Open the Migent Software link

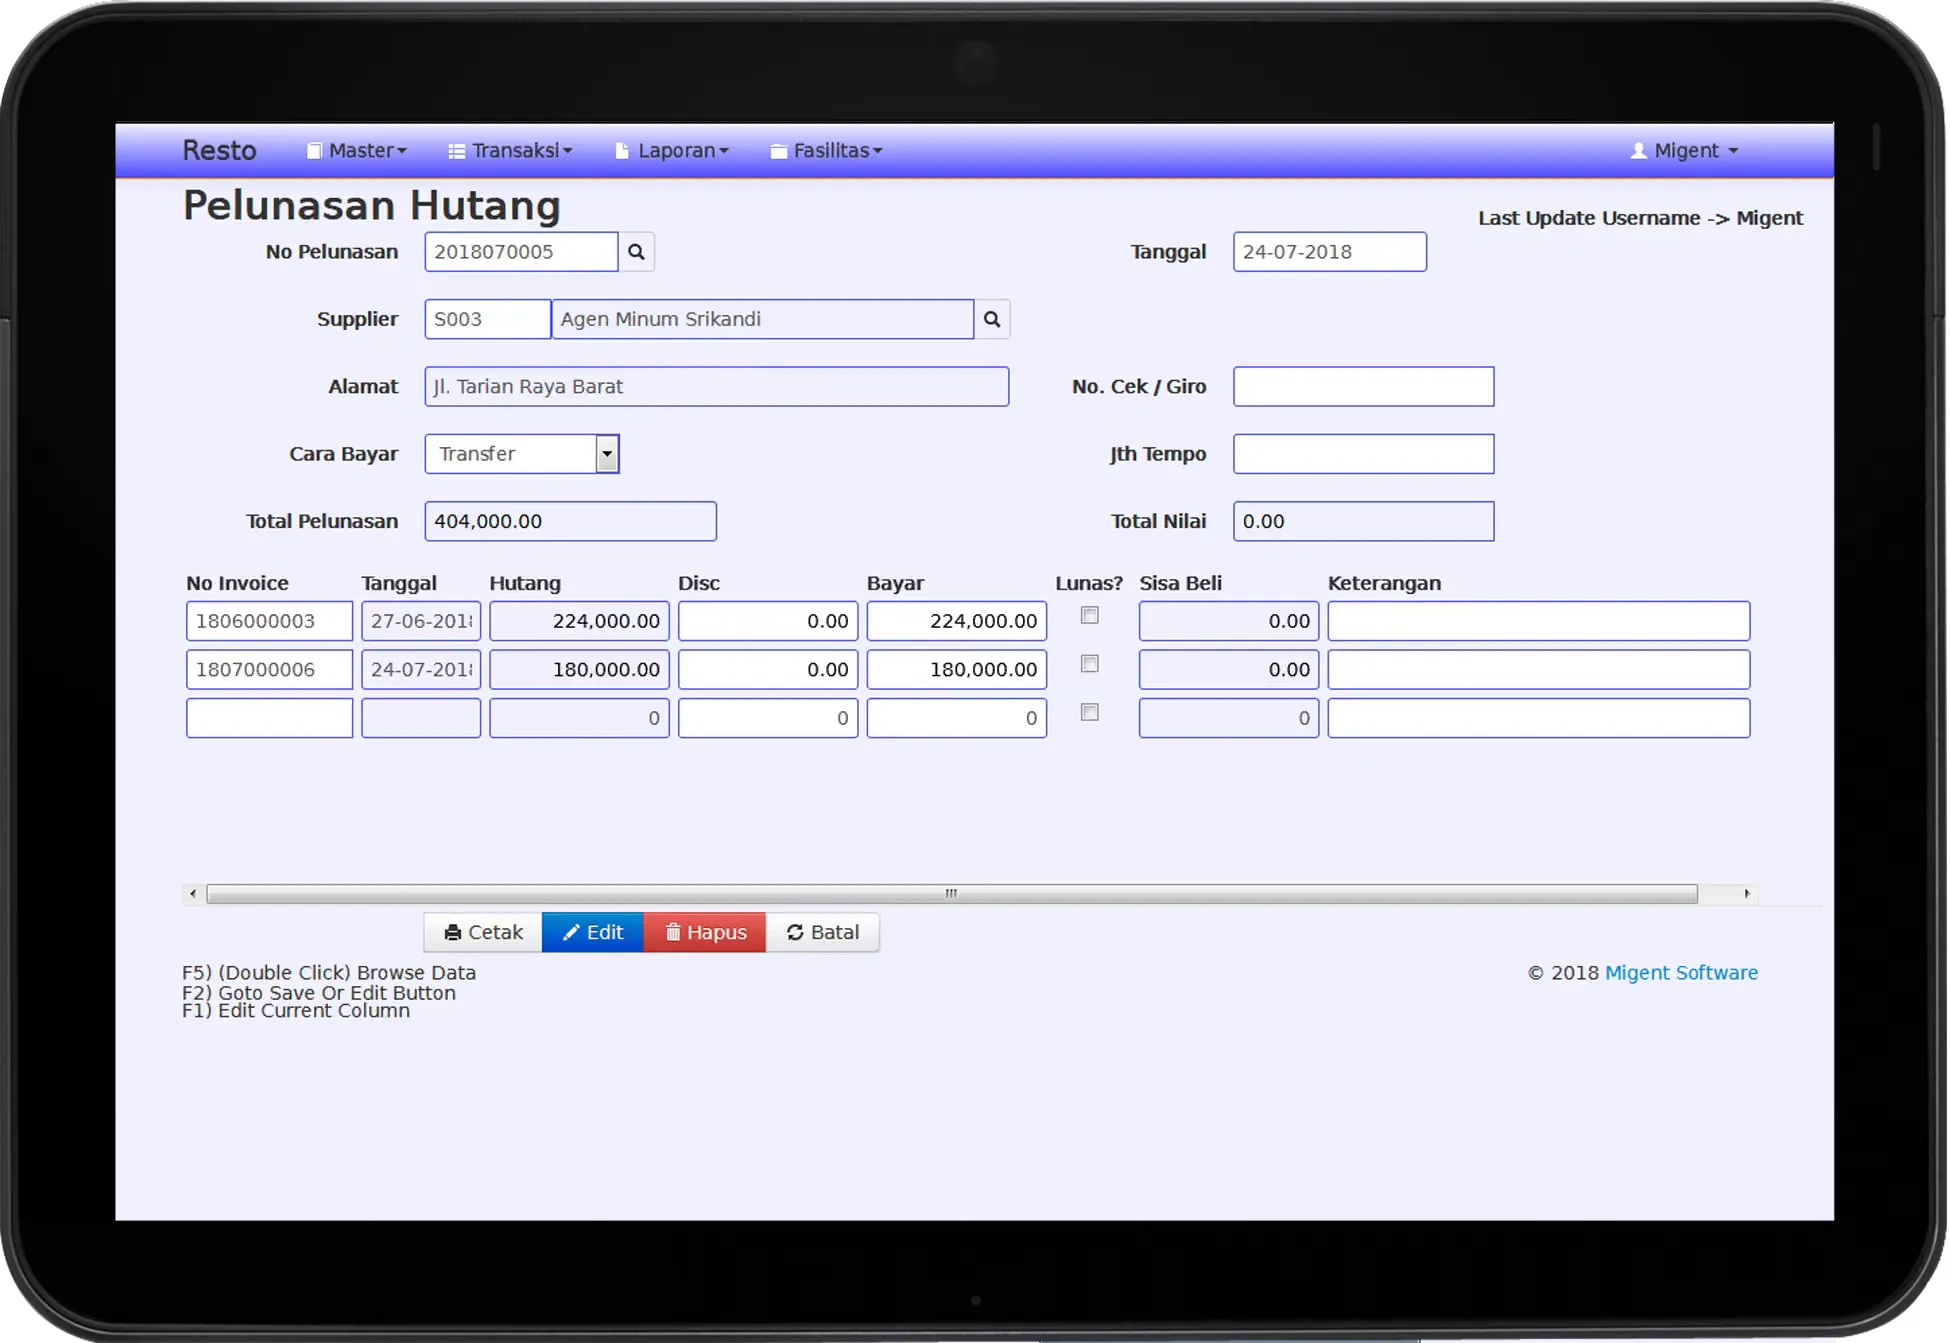[x=1681, y=973]
